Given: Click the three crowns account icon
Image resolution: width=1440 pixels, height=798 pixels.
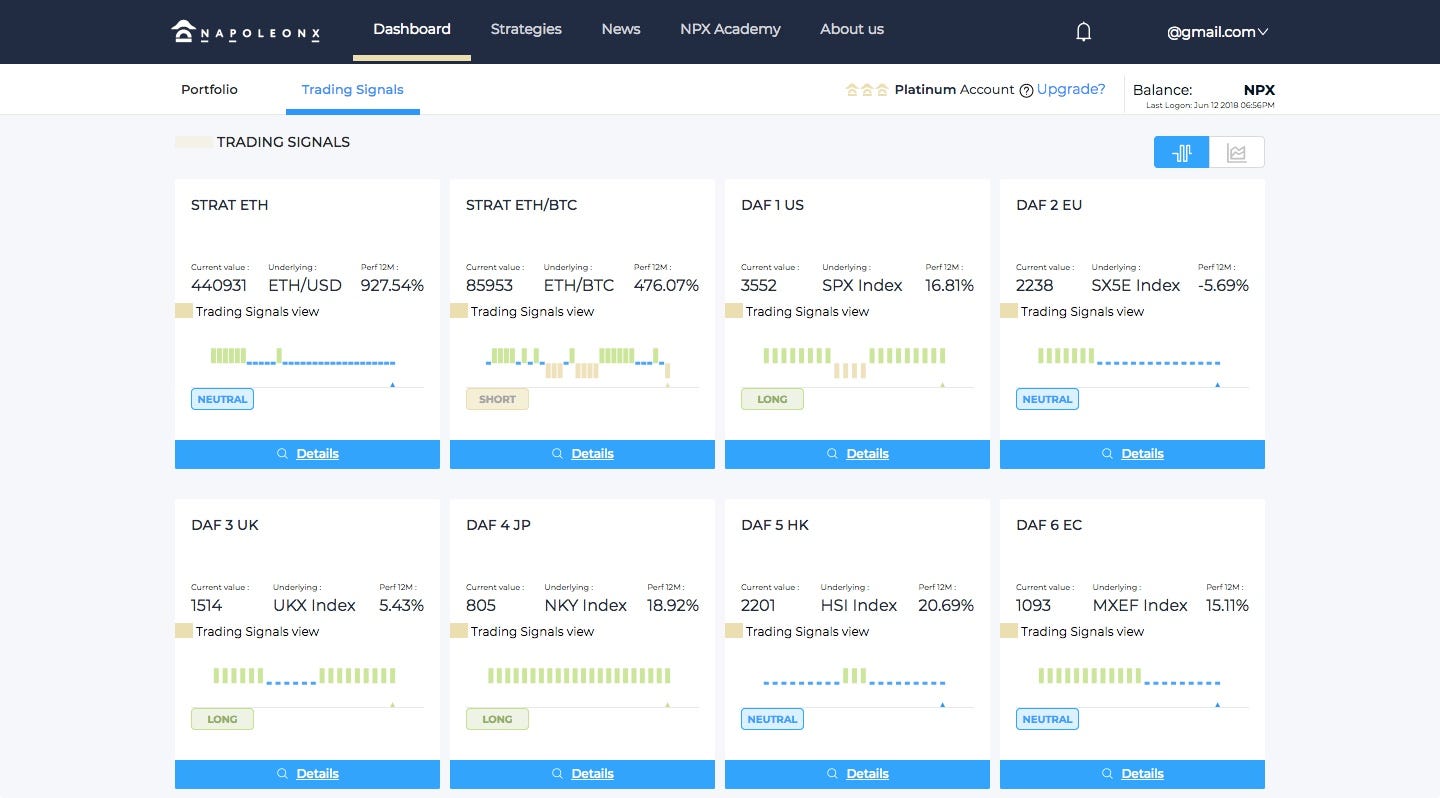Looking at the screenshot, I should point(867,90).
